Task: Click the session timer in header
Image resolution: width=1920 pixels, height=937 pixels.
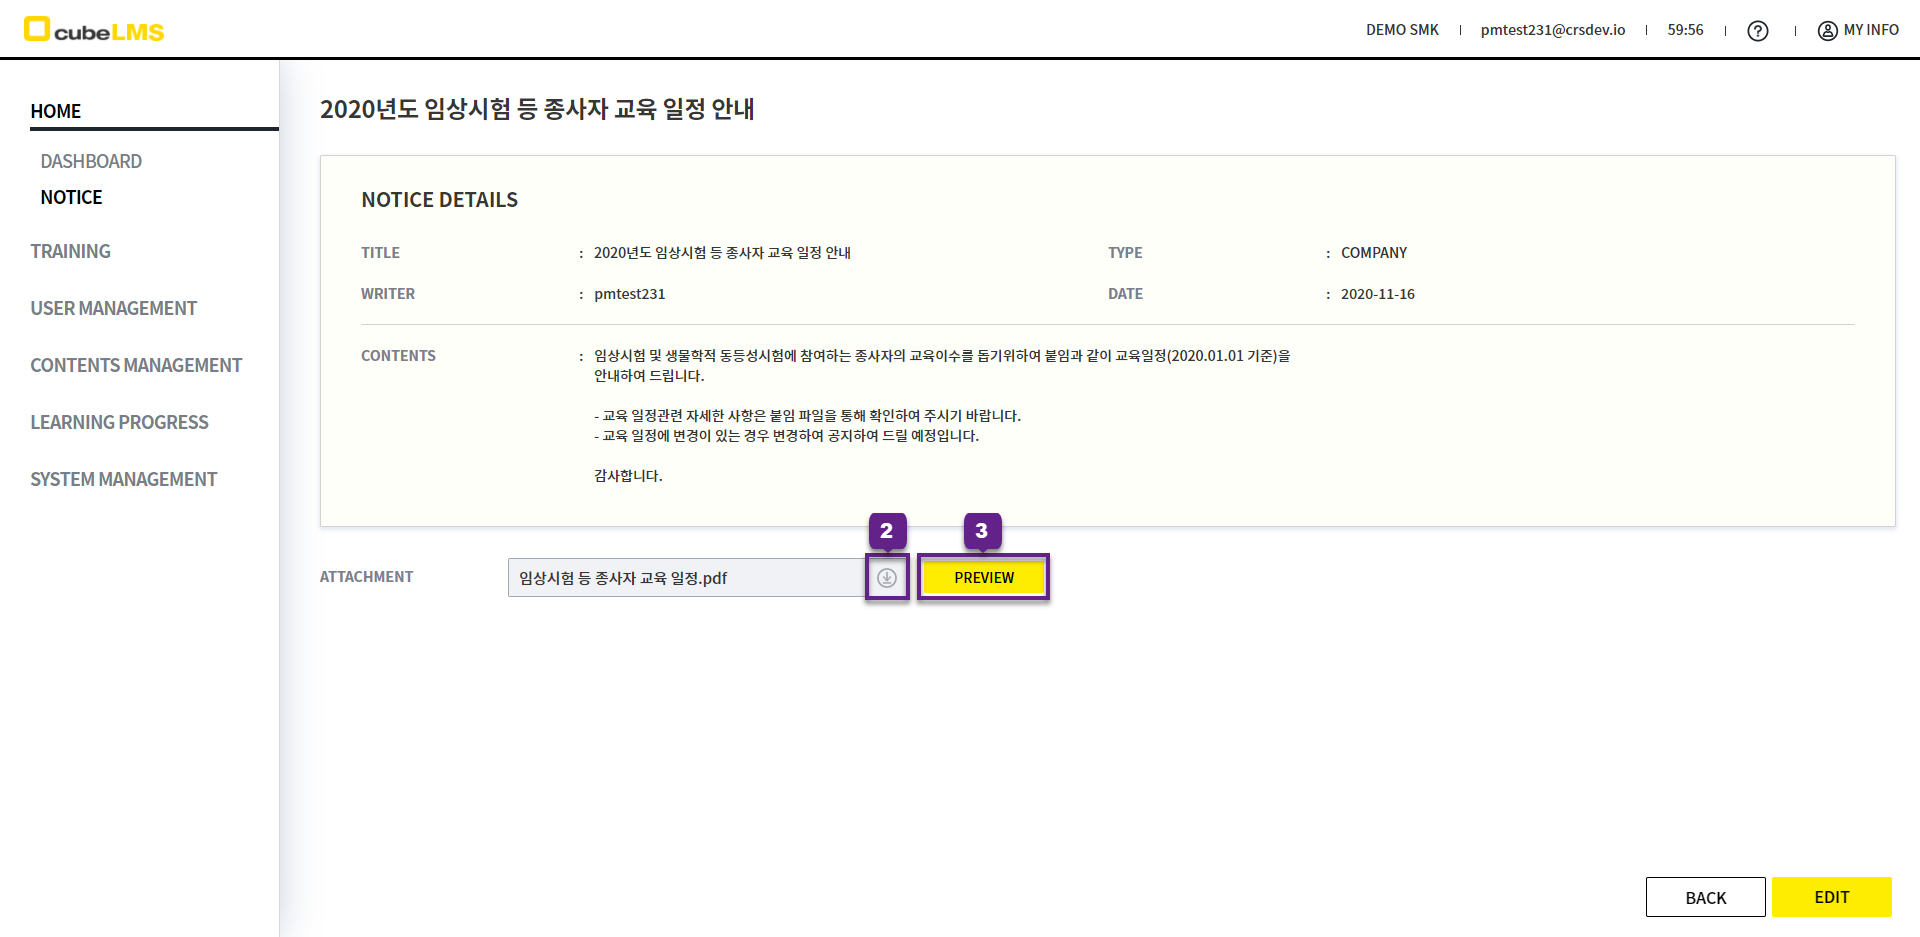Action: (x=1685, y=30)
